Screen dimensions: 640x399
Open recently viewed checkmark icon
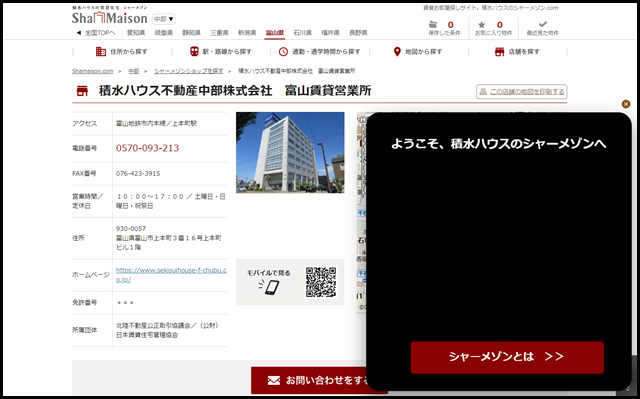click(542, 24)
